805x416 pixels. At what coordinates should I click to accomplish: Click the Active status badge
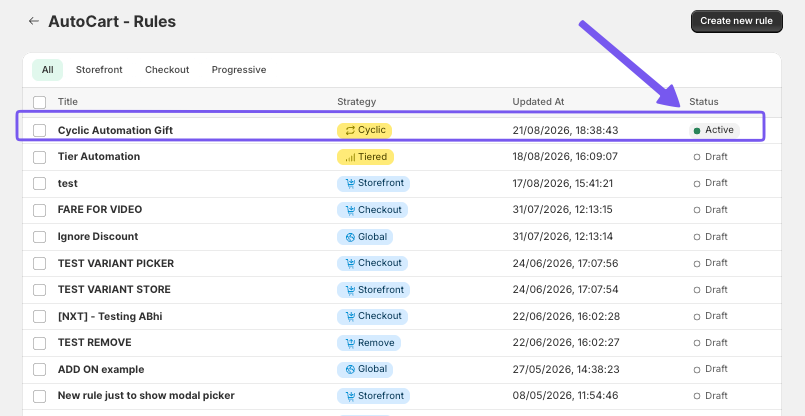[x=714, y=130]
